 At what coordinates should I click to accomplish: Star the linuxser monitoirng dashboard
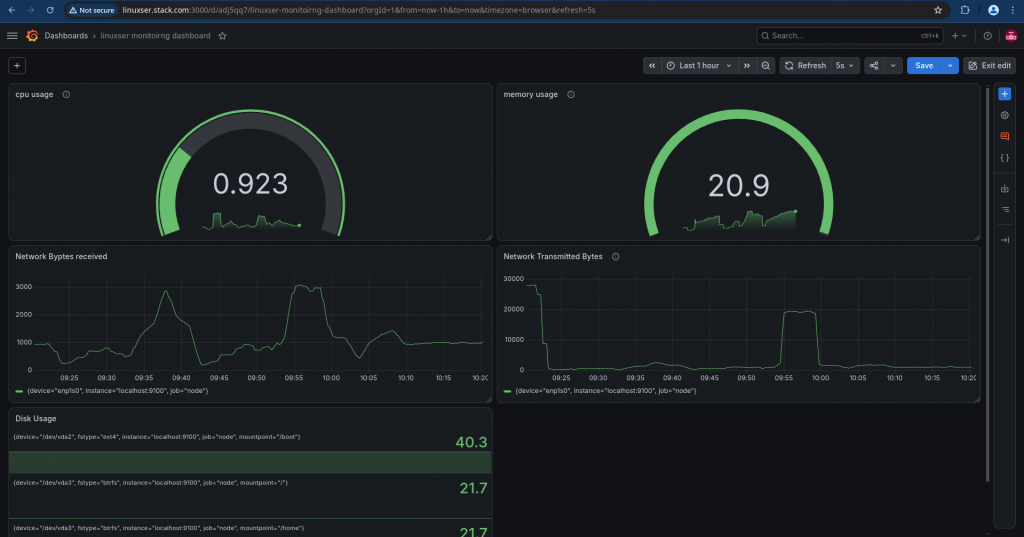coord(223,36)
